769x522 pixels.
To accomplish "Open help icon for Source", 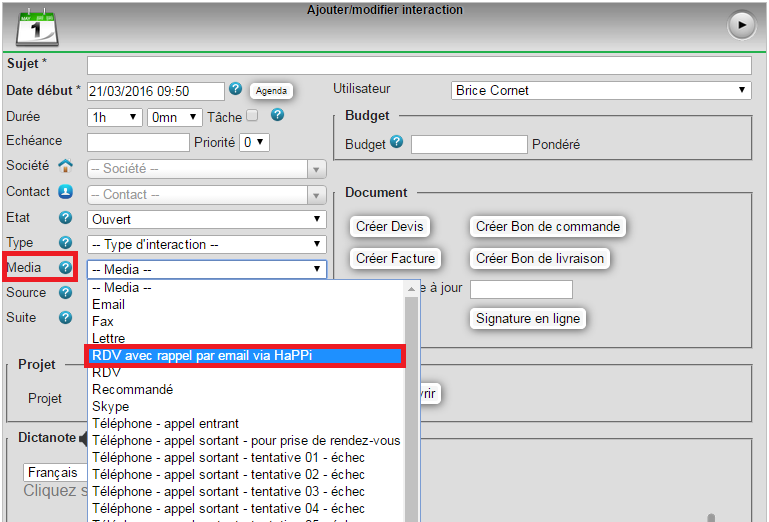I will pyautogui.click(x=65, y=292).
